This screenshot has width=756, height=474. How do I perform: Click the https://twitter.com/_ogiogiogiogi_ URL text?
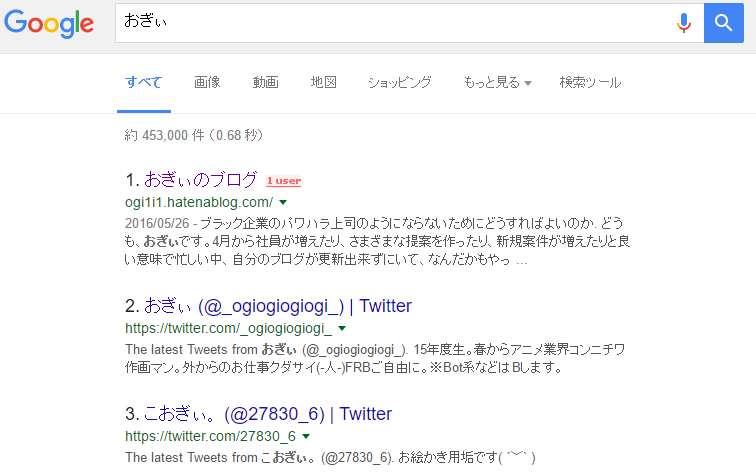pyautogui.click(x=229, y=328)
